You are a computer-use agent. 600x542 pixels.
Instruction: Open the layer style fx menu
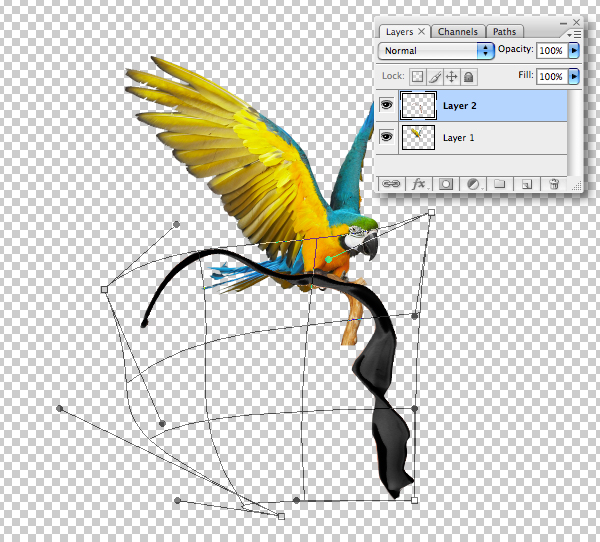419,184
